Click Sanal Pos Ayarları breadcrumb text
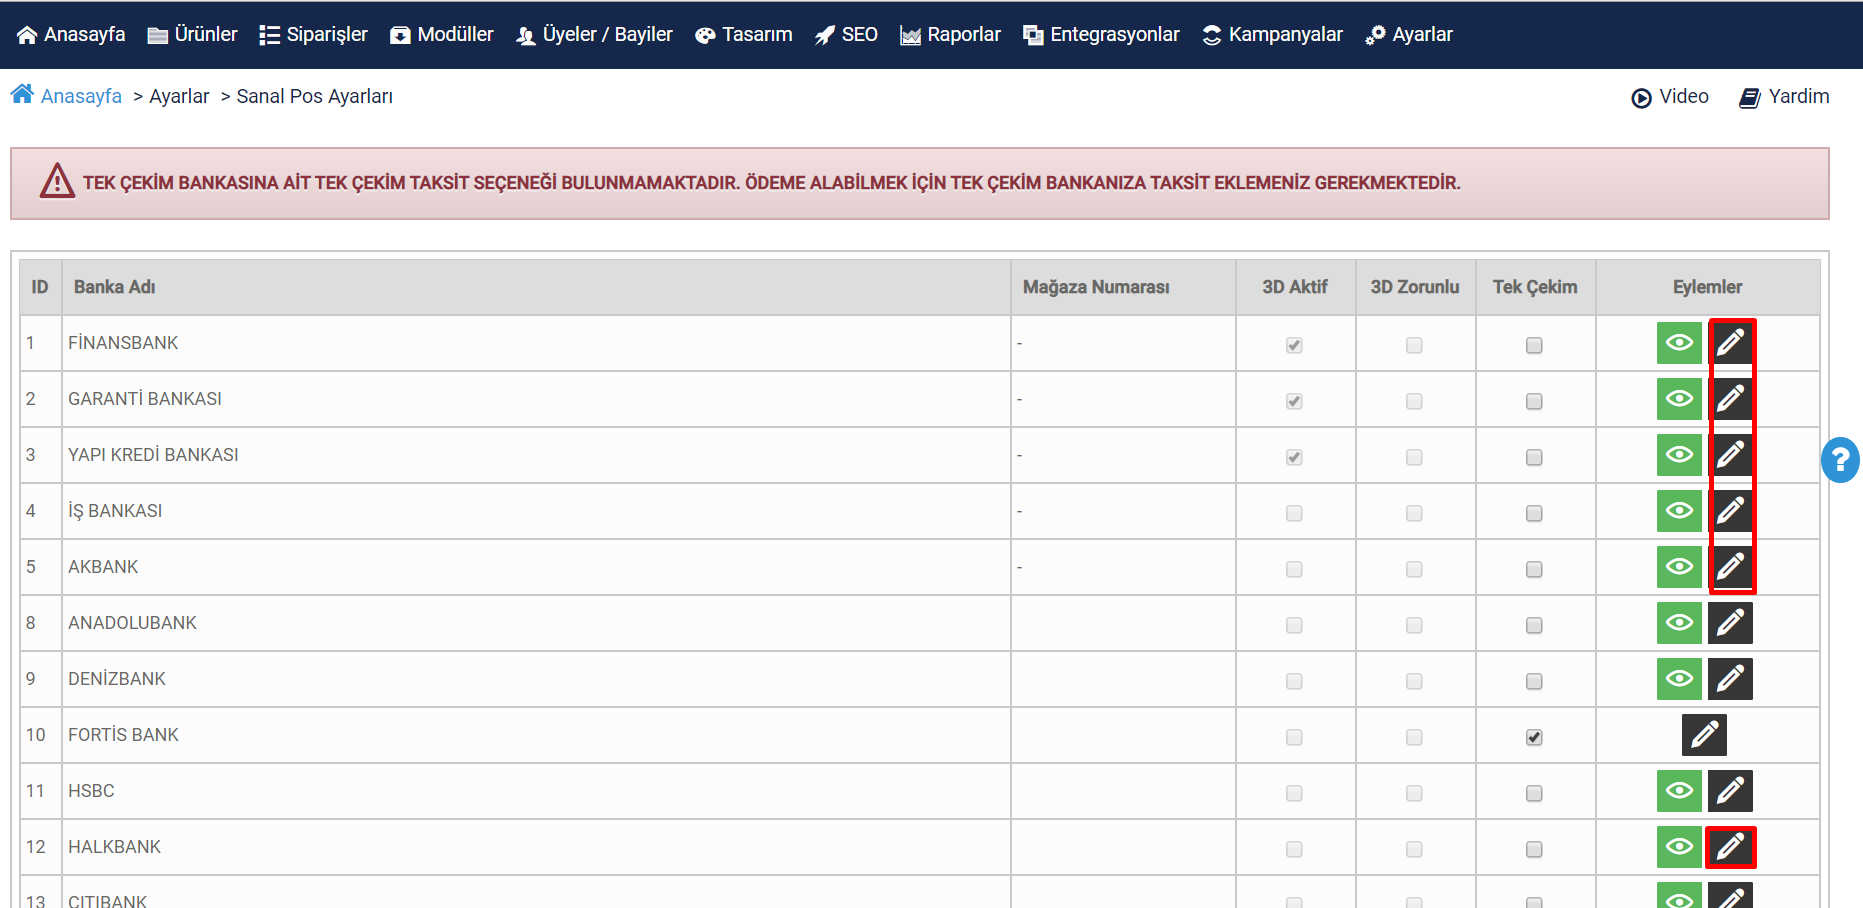The height and width of the screenshot is (908, 1863). click(314, 96)
